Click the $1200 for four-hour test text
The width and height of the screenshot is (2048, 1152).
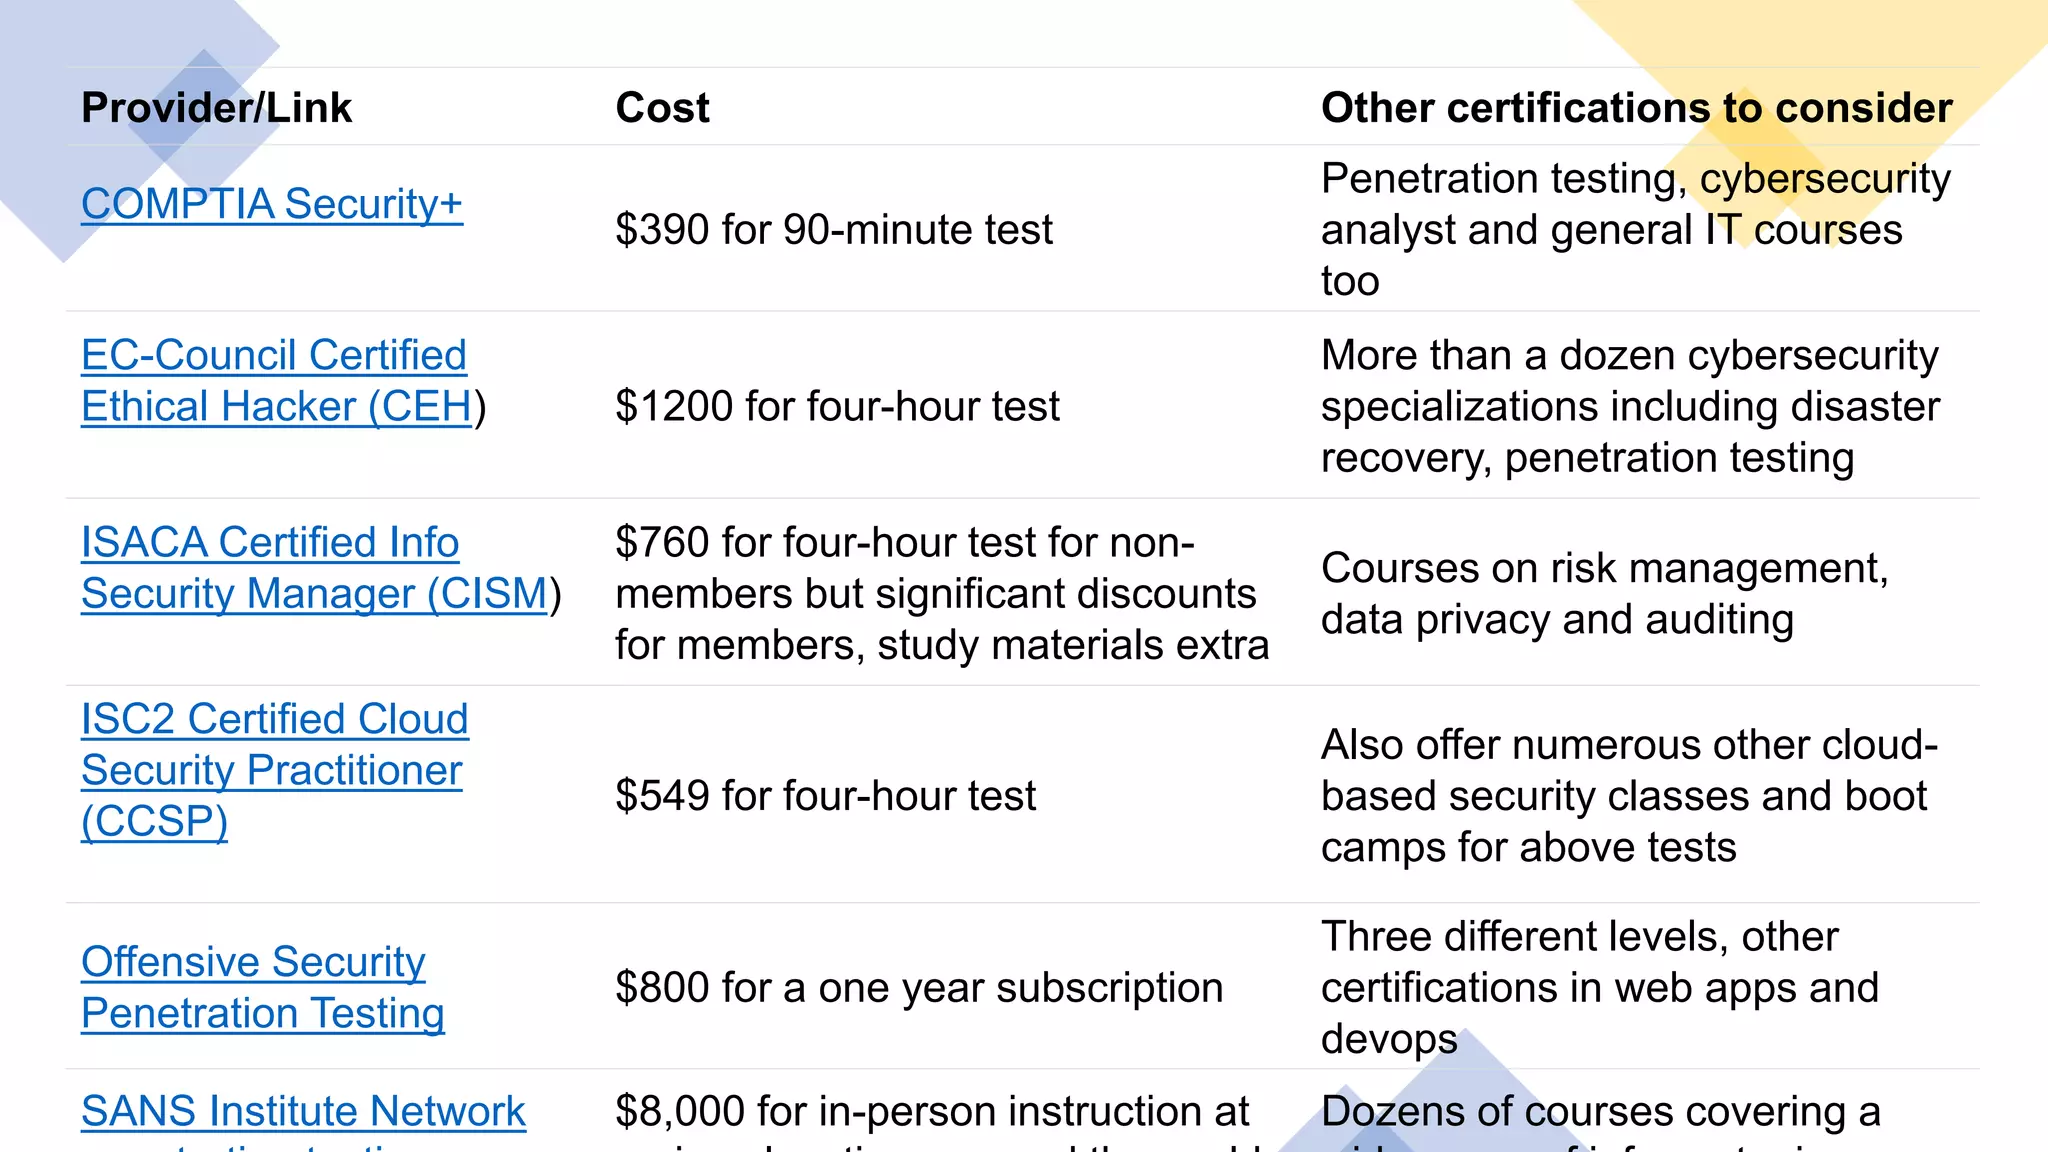pyautogui.click(x=837, y=407)
